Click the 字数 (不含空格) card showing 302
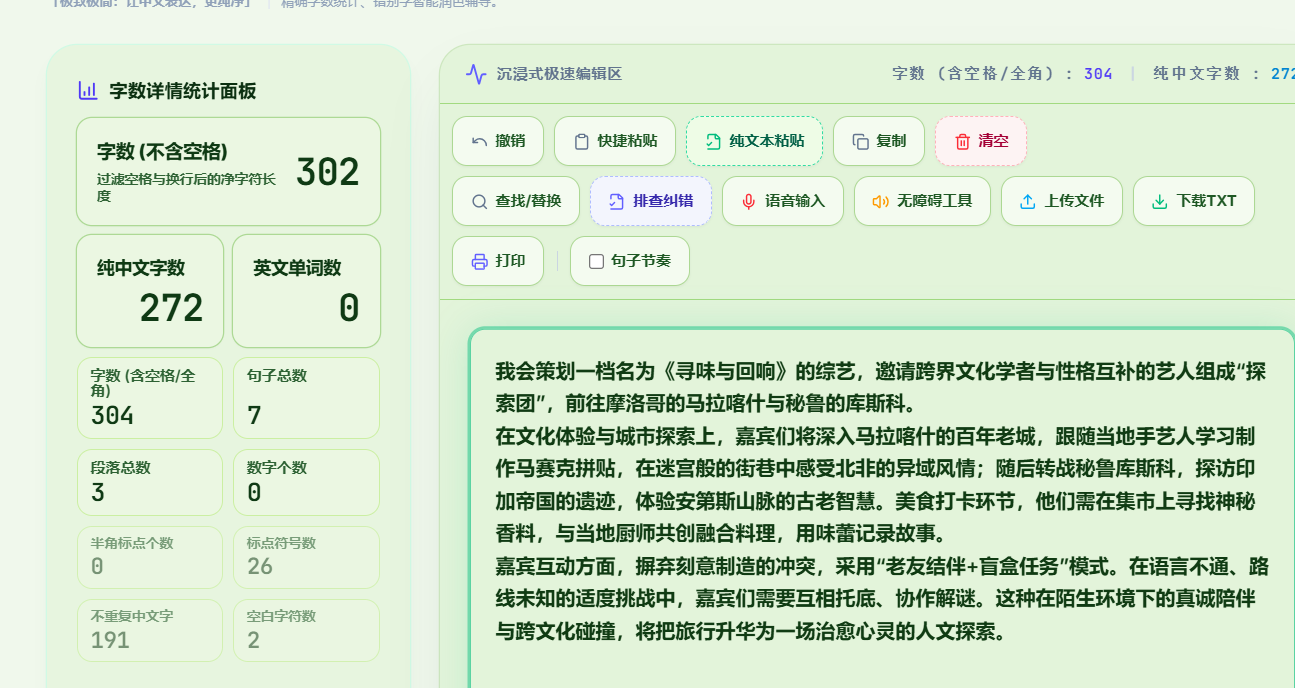Screen dimensions: 1295x688 pyautogui.click(x=228, y=172)
